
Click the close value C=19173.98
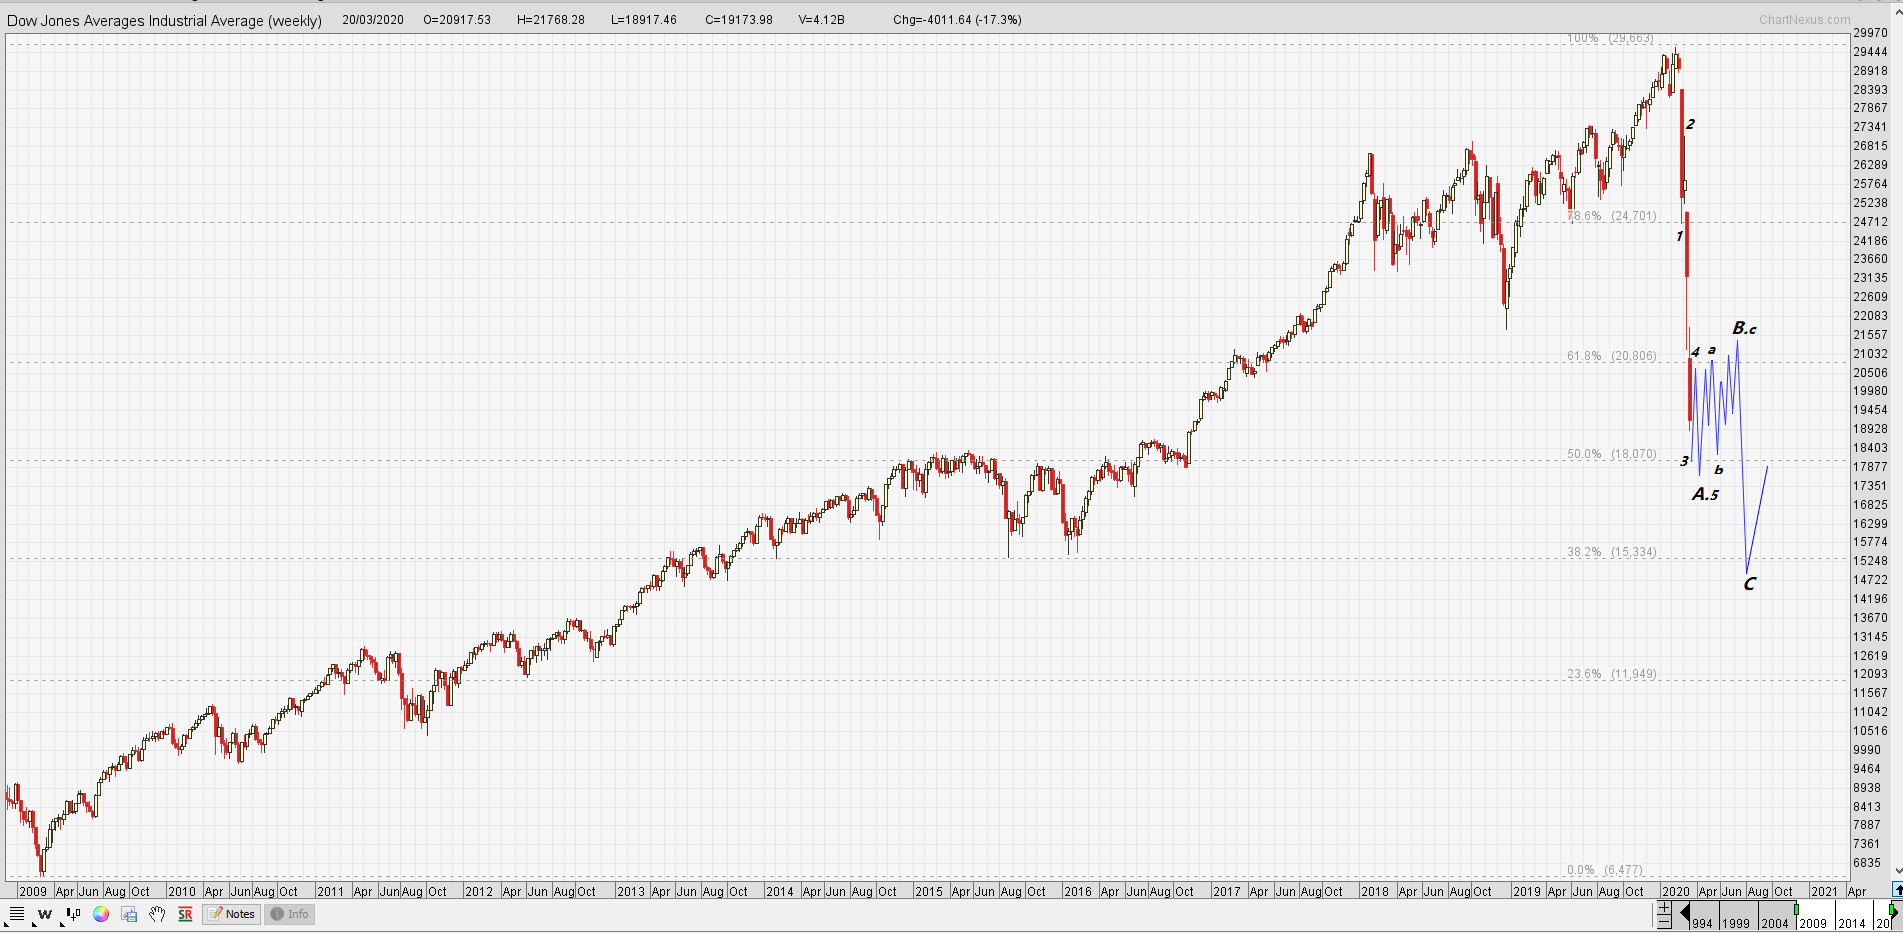(x=739, y=20)
